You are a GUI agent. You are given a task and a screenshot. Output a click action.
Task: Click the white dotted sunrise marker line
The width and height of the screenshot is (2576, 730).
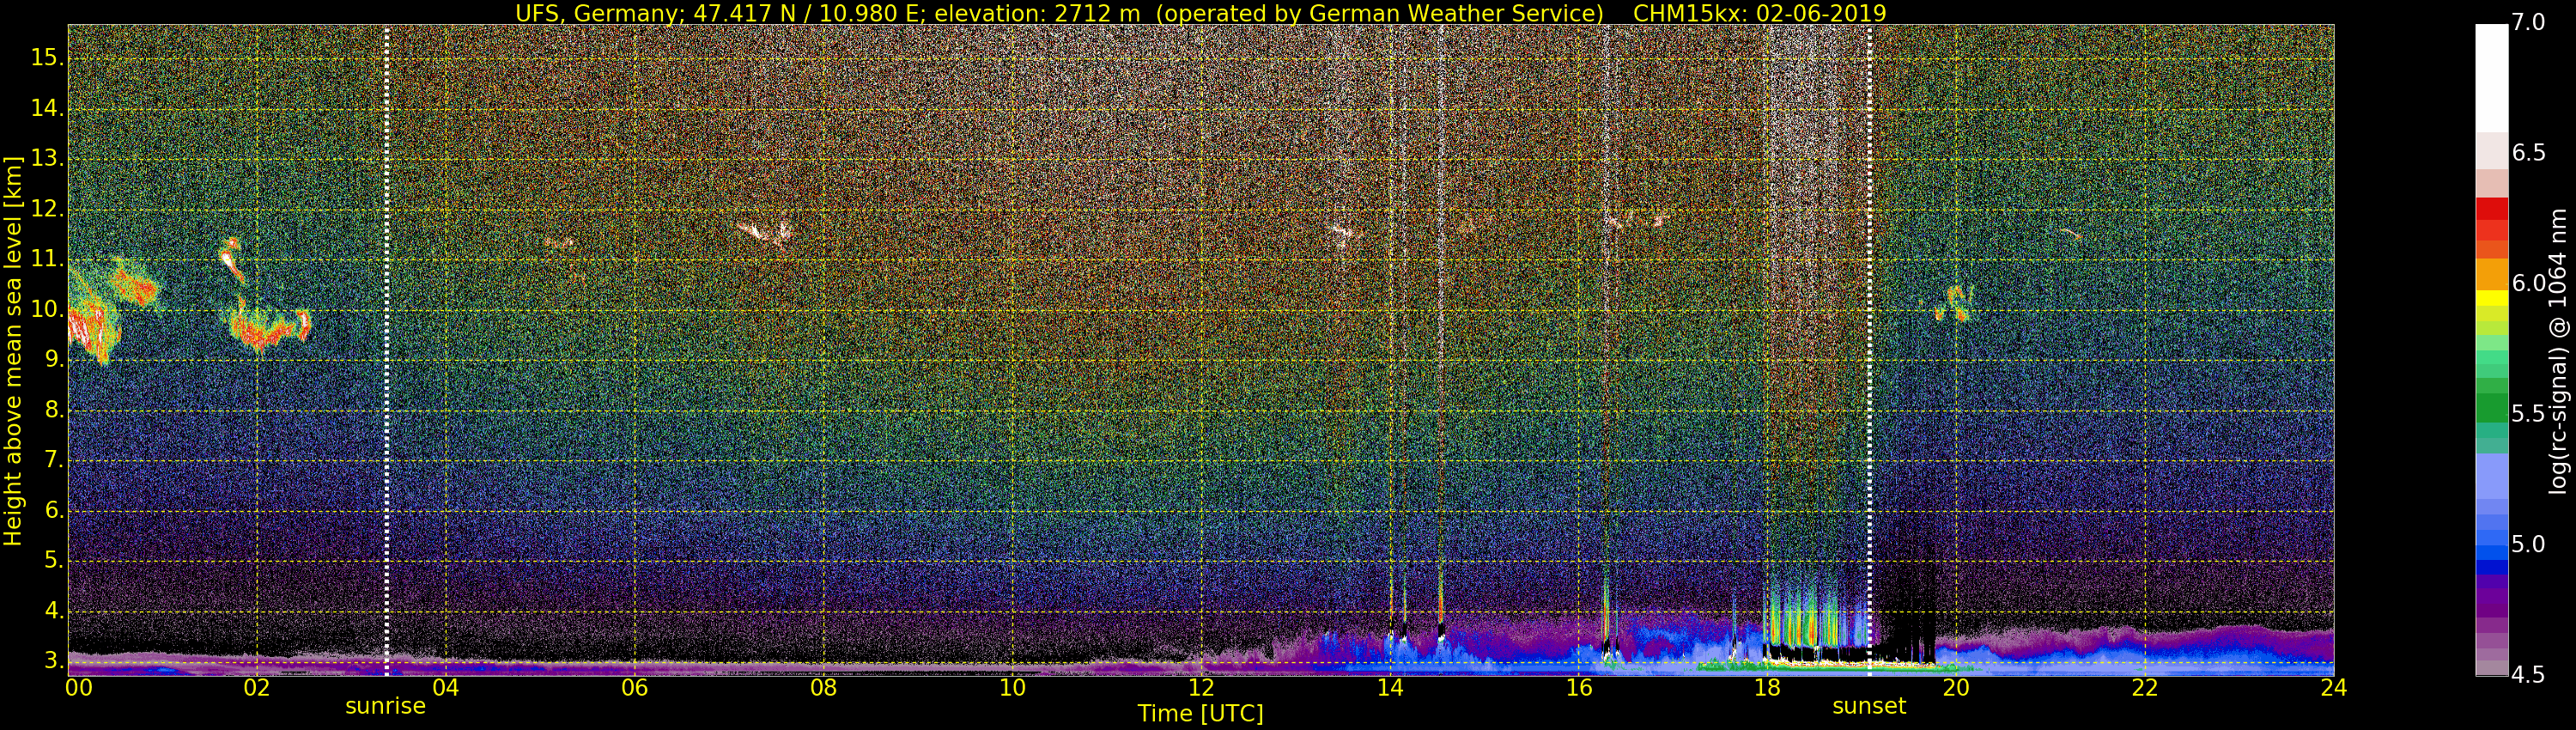(386, 350)
